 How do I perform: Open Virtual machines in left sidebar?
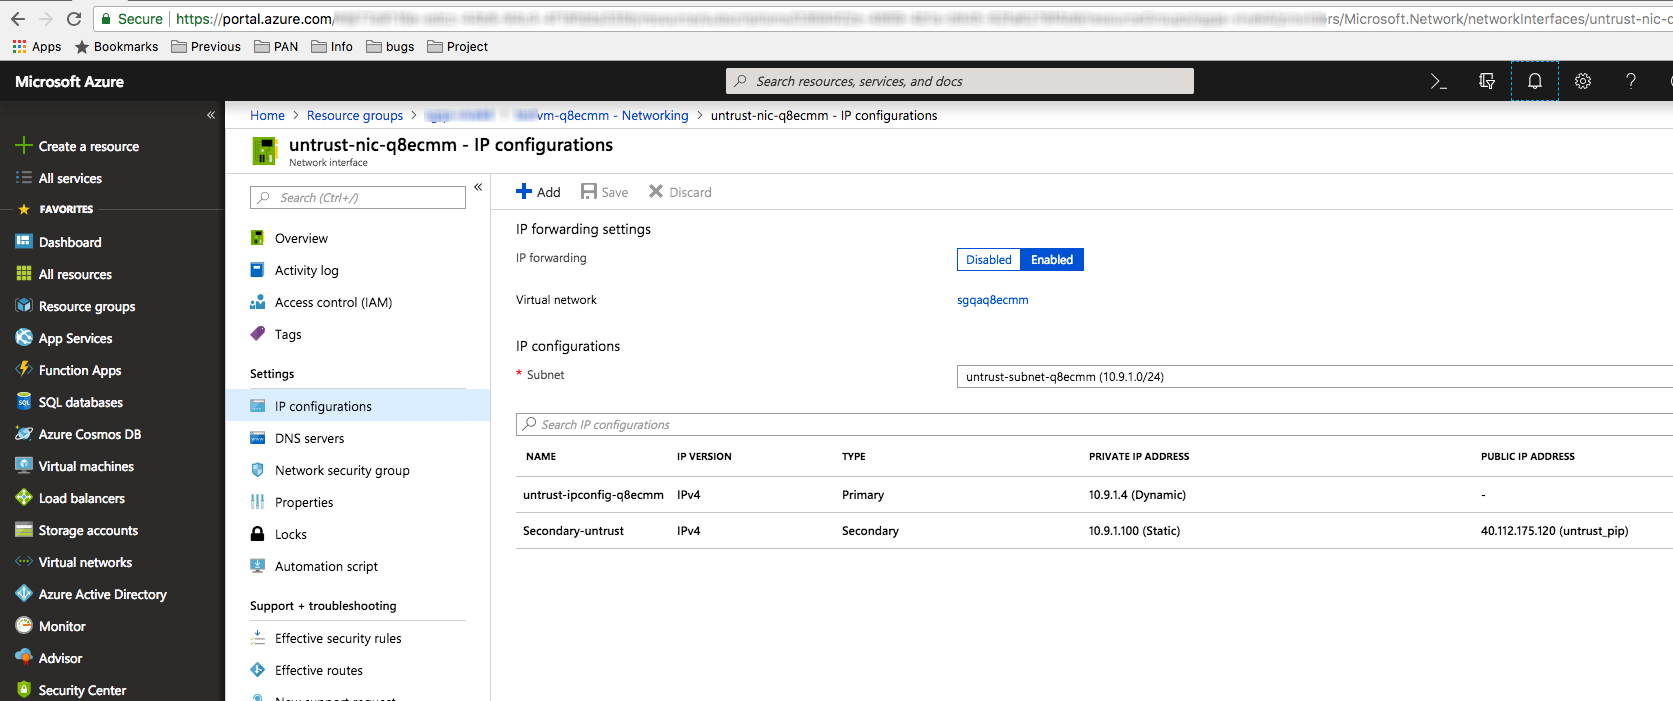[x=86, y=467]
